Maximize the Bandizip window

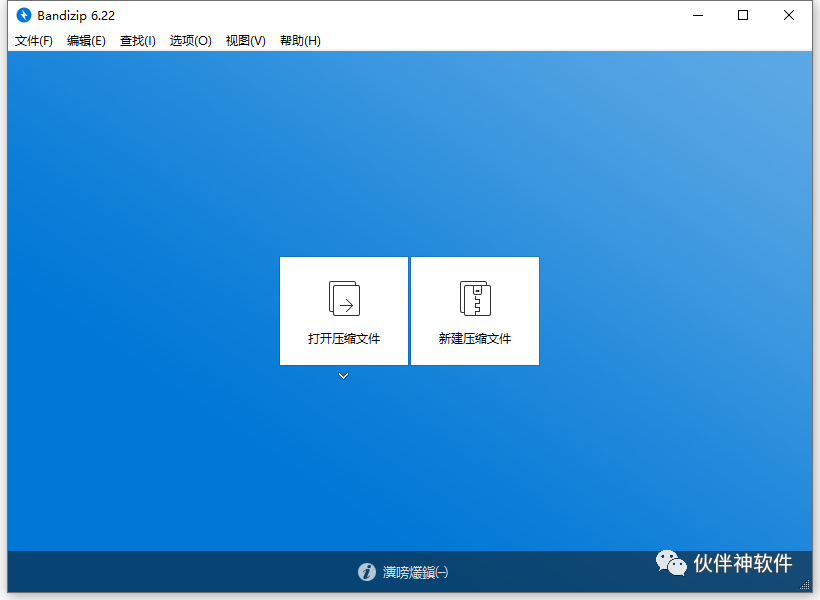[x=742, y=15]
